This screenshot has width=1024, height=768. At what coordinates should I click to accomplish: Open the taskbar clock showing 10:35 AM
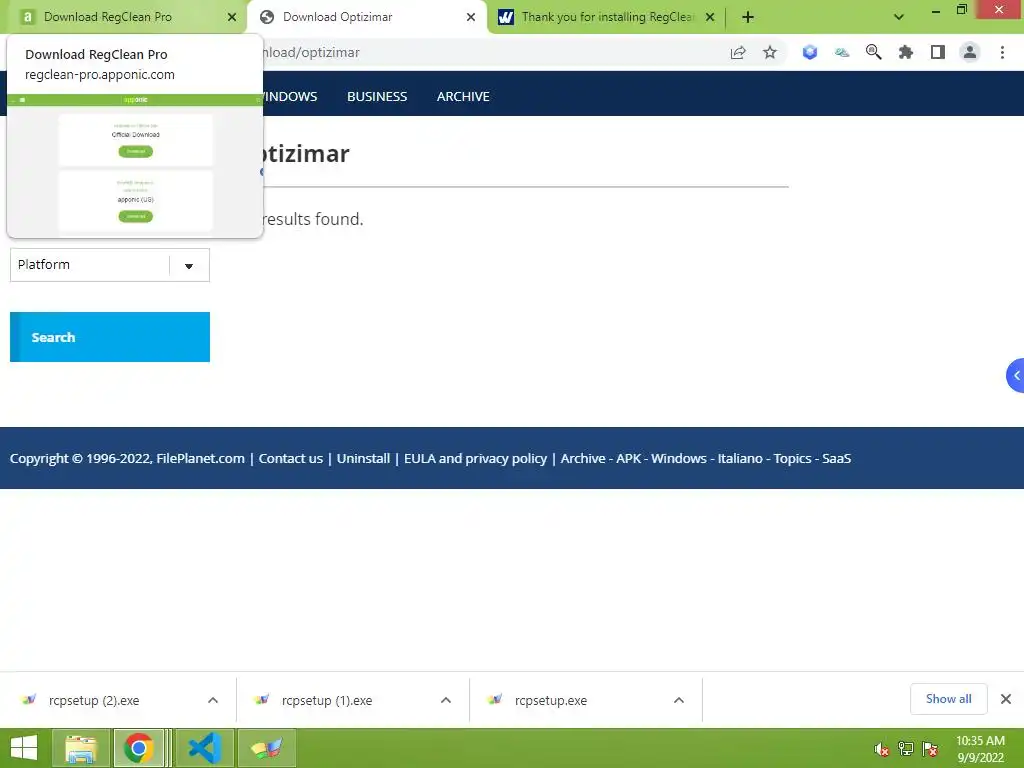pyautogui.click(x=980, y=748)
